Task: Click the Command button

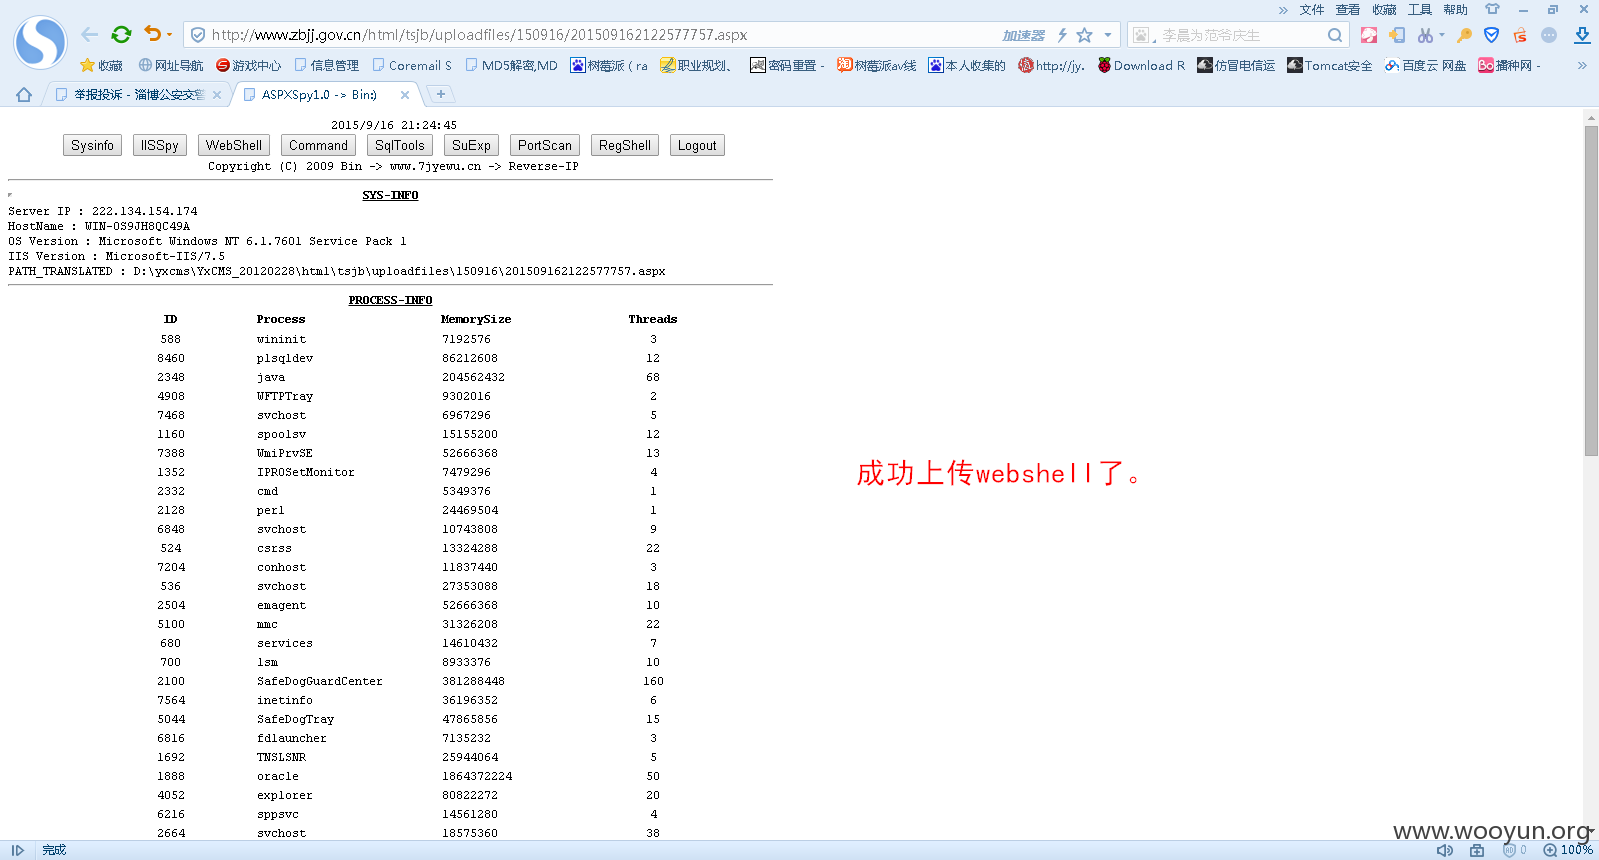Action: pos(318,145)
